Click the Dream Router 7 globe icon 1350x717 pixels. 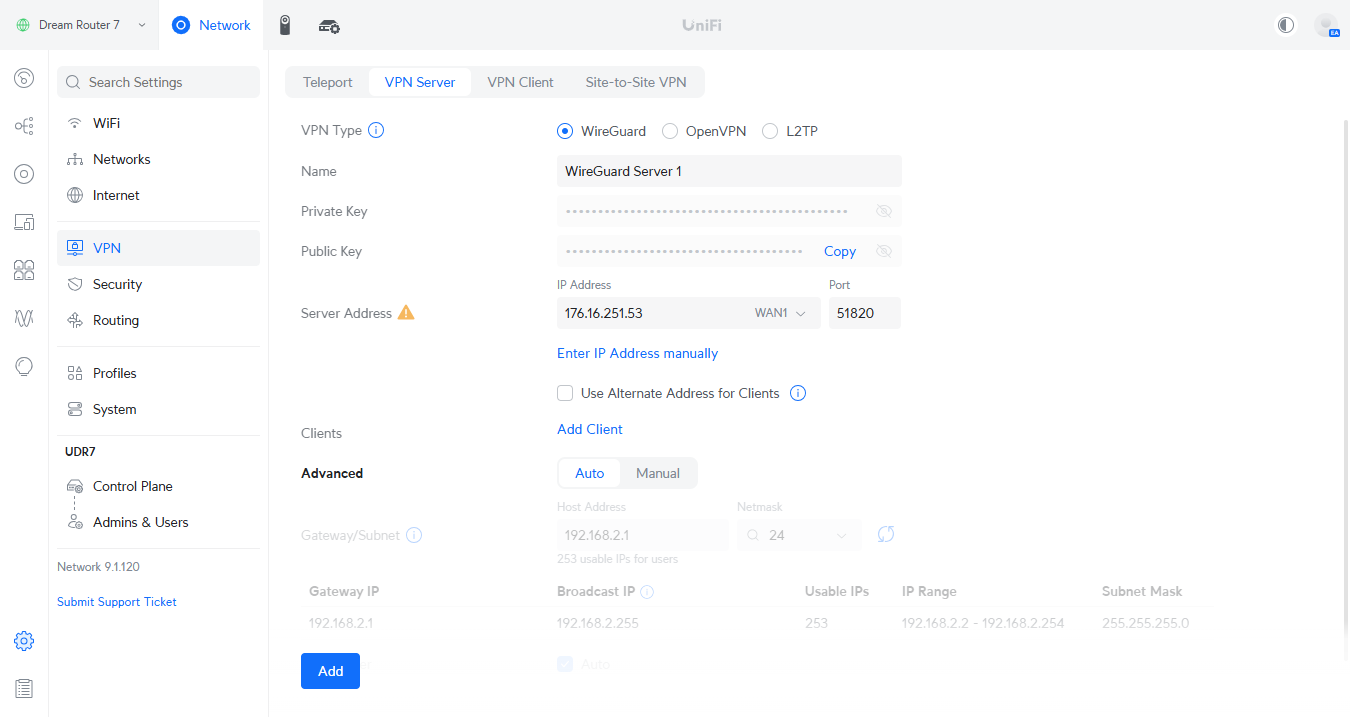(x=23, y=25)
